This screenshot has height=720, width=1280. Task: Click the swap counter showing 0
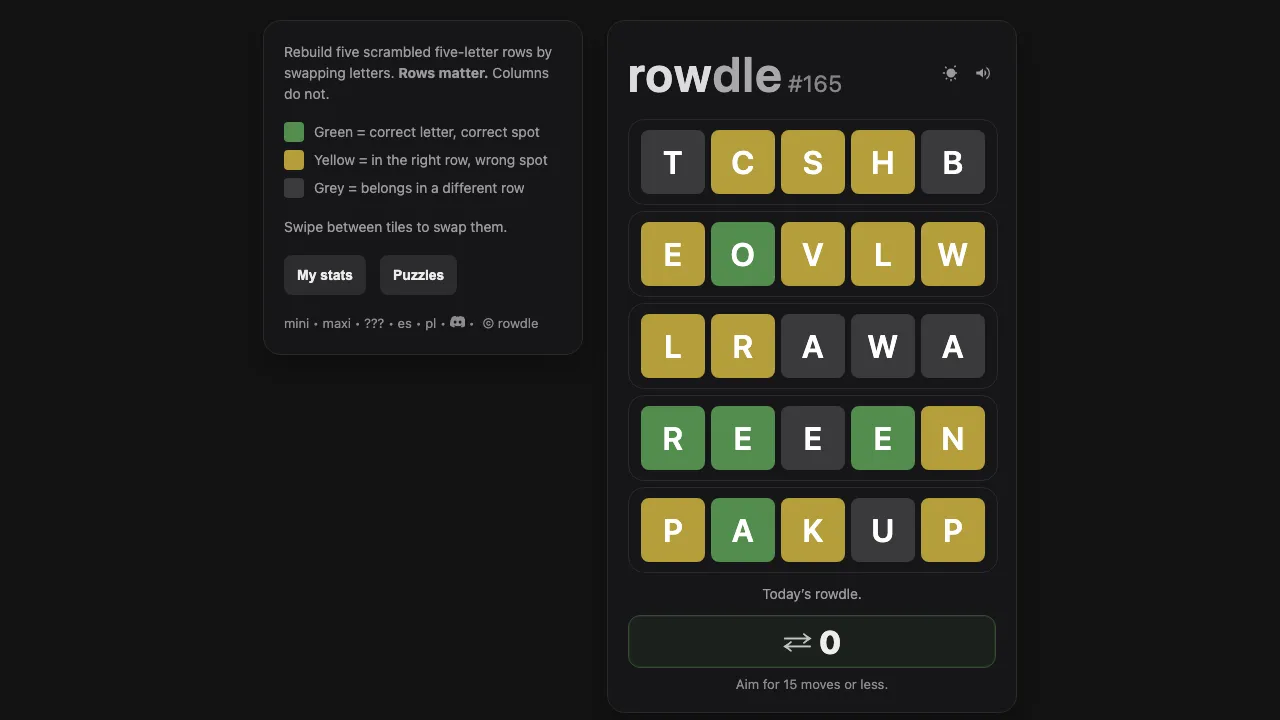812,641
